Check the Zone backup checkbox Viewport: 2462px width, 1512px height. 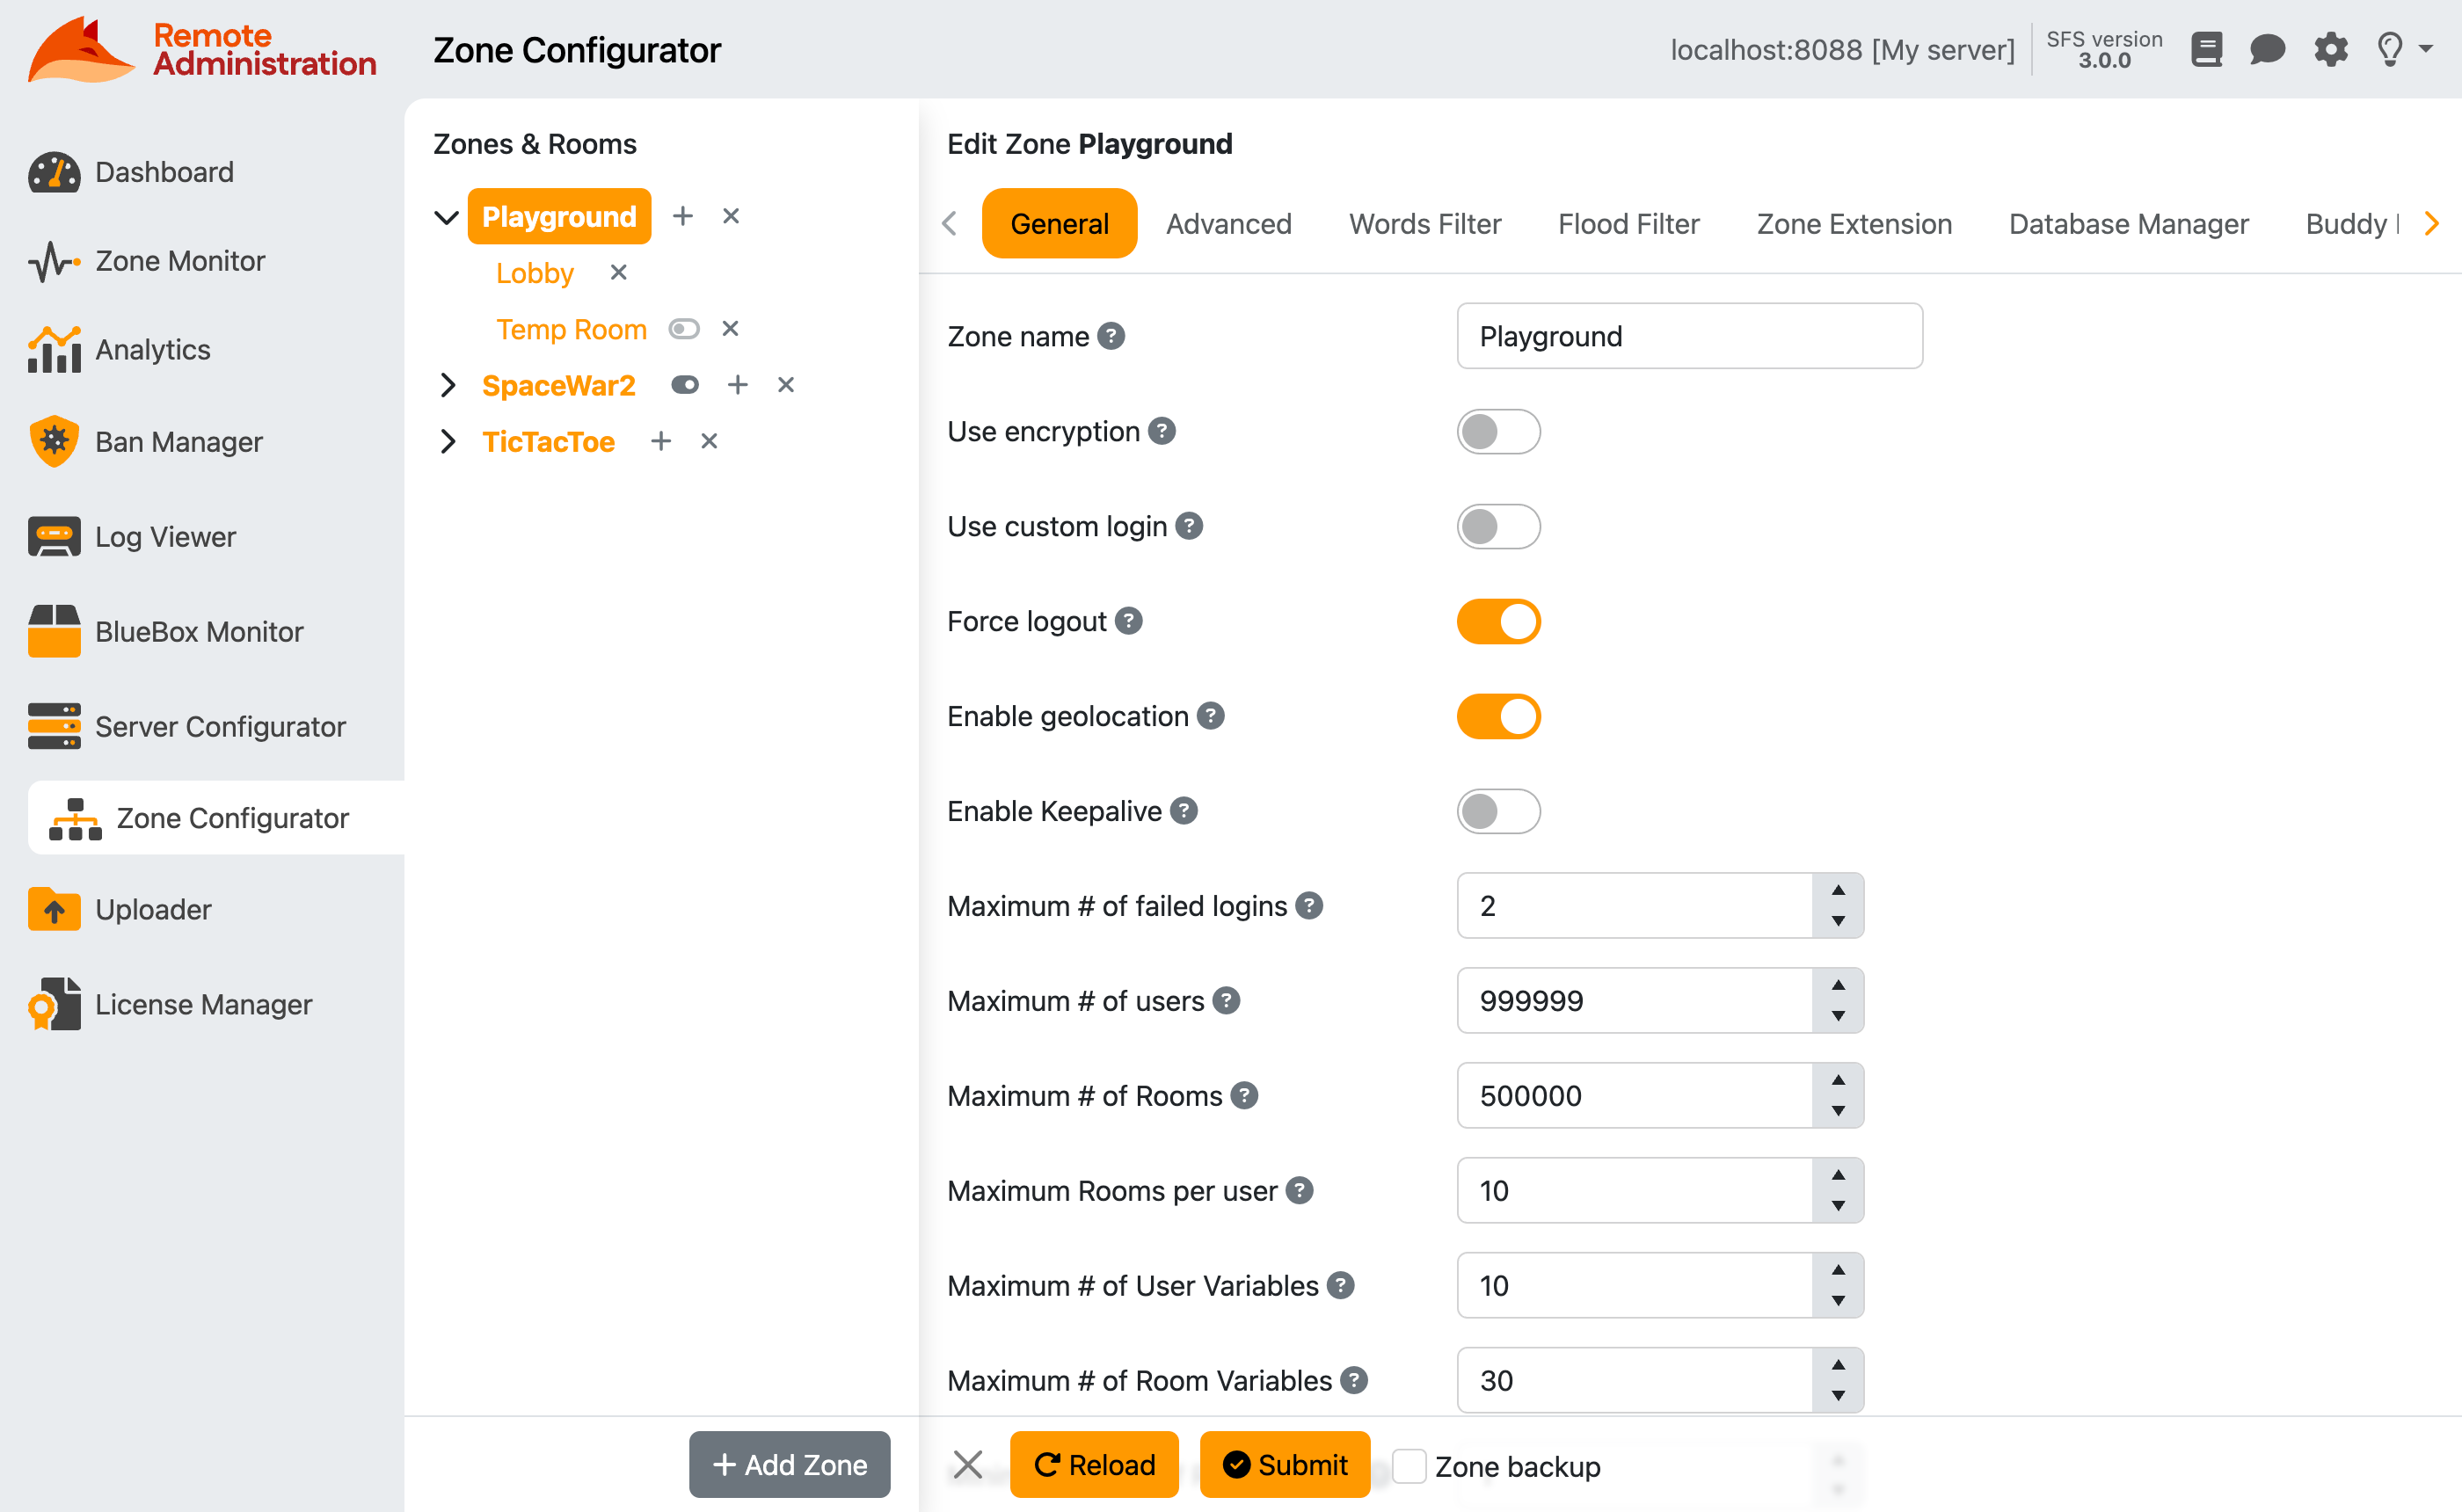[x=1410, y=1465]
